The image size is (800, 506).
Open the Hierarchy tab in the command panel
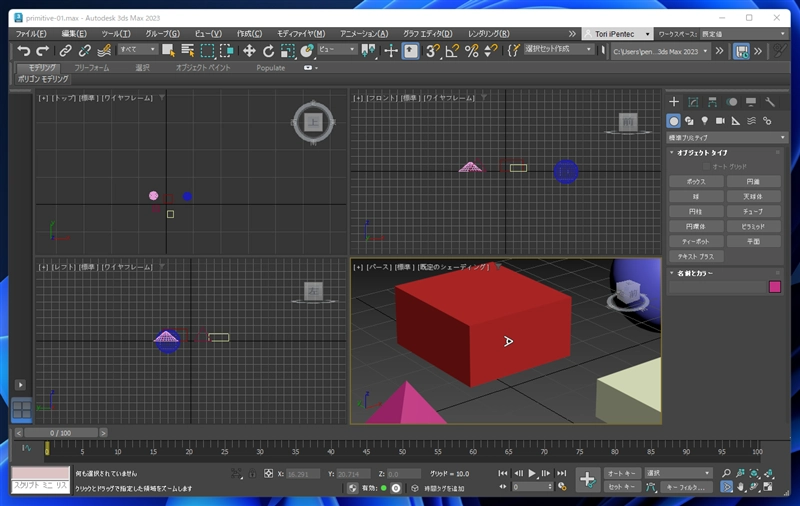[712, 102]
